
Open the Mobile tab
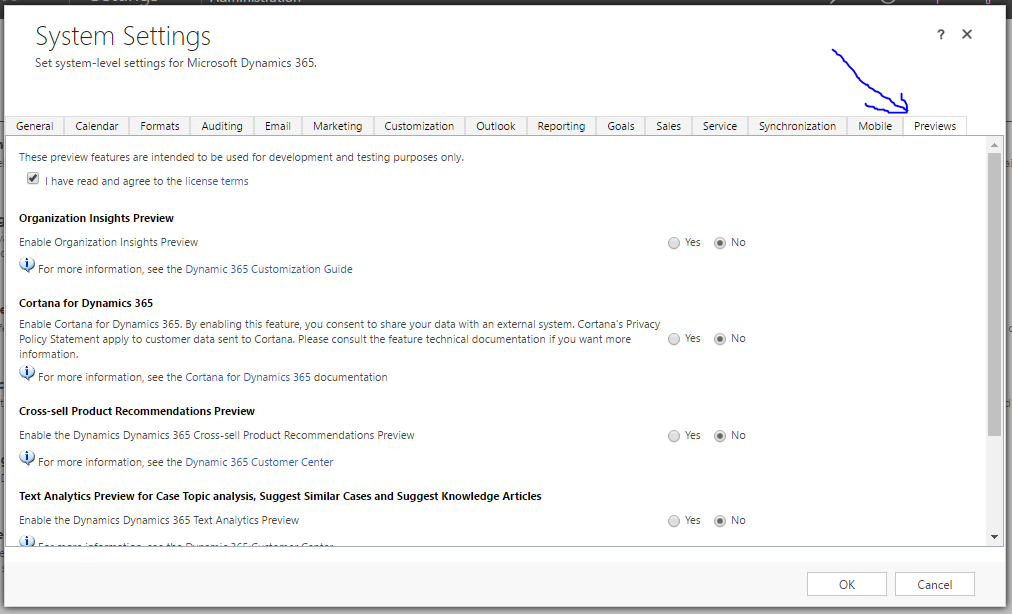click(875, 126)
